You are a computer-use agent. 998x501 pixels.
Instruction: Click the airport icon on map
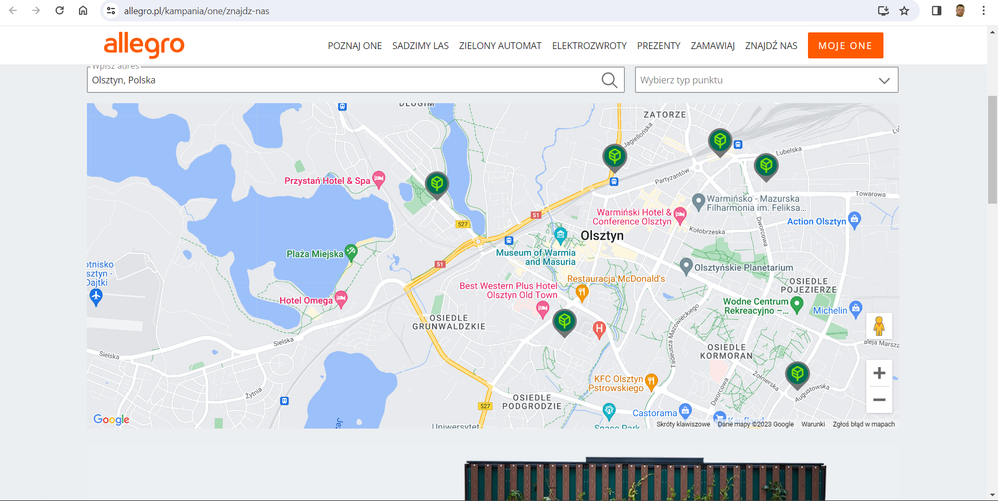click(95, 295)
